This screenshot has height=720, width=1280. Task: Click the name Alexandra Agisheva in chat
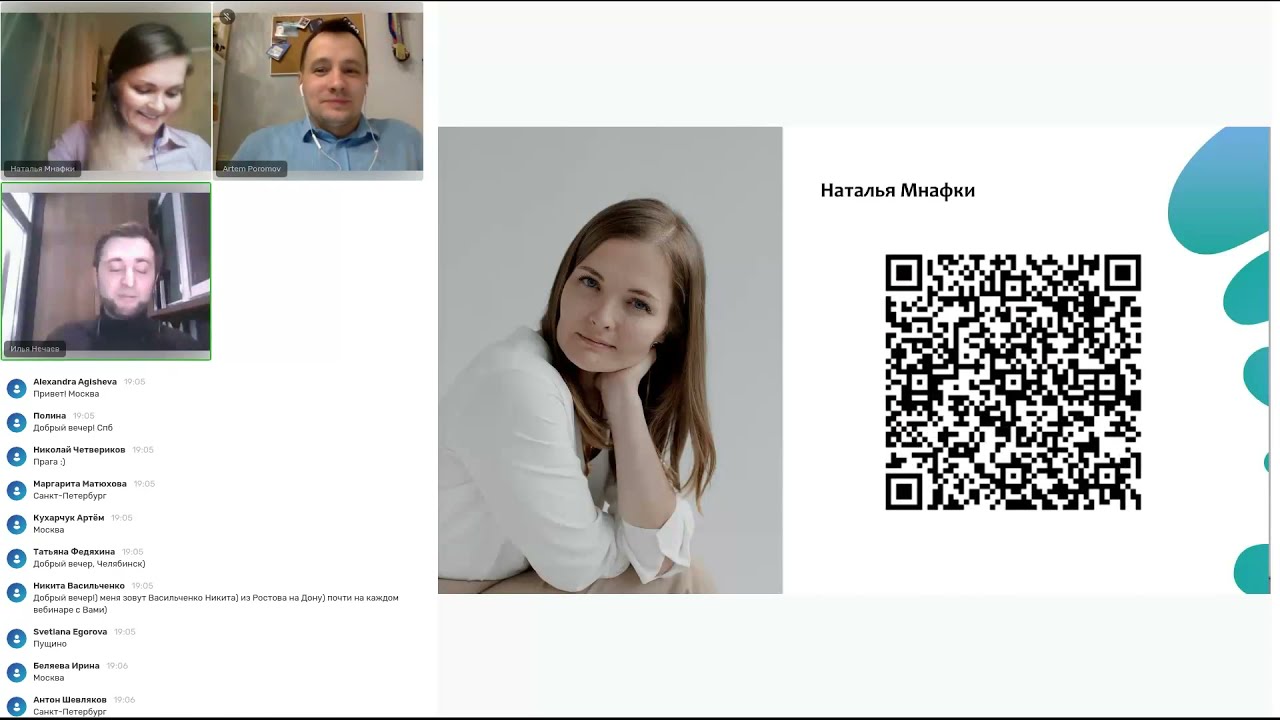(x=75, y=382)
